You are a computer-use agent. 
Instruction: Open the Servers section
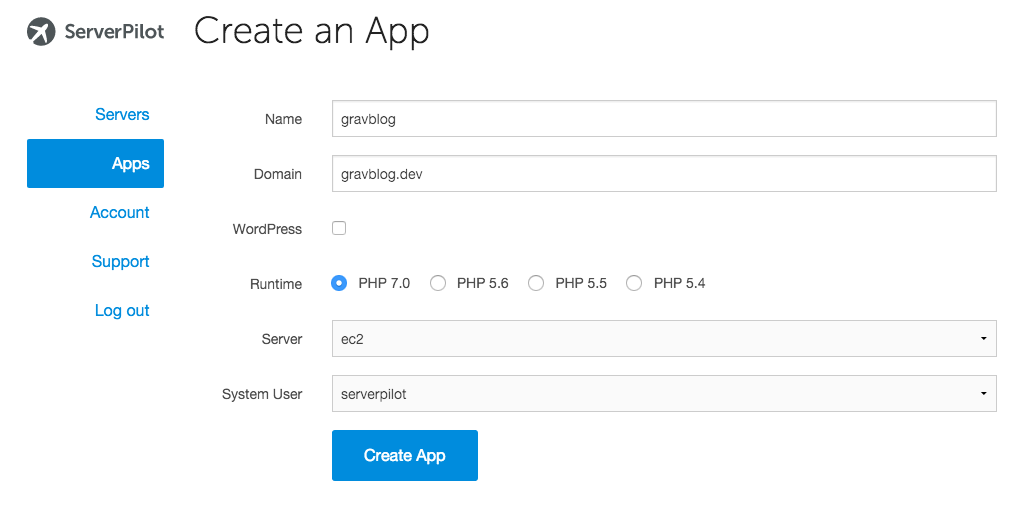coord(122,114)
